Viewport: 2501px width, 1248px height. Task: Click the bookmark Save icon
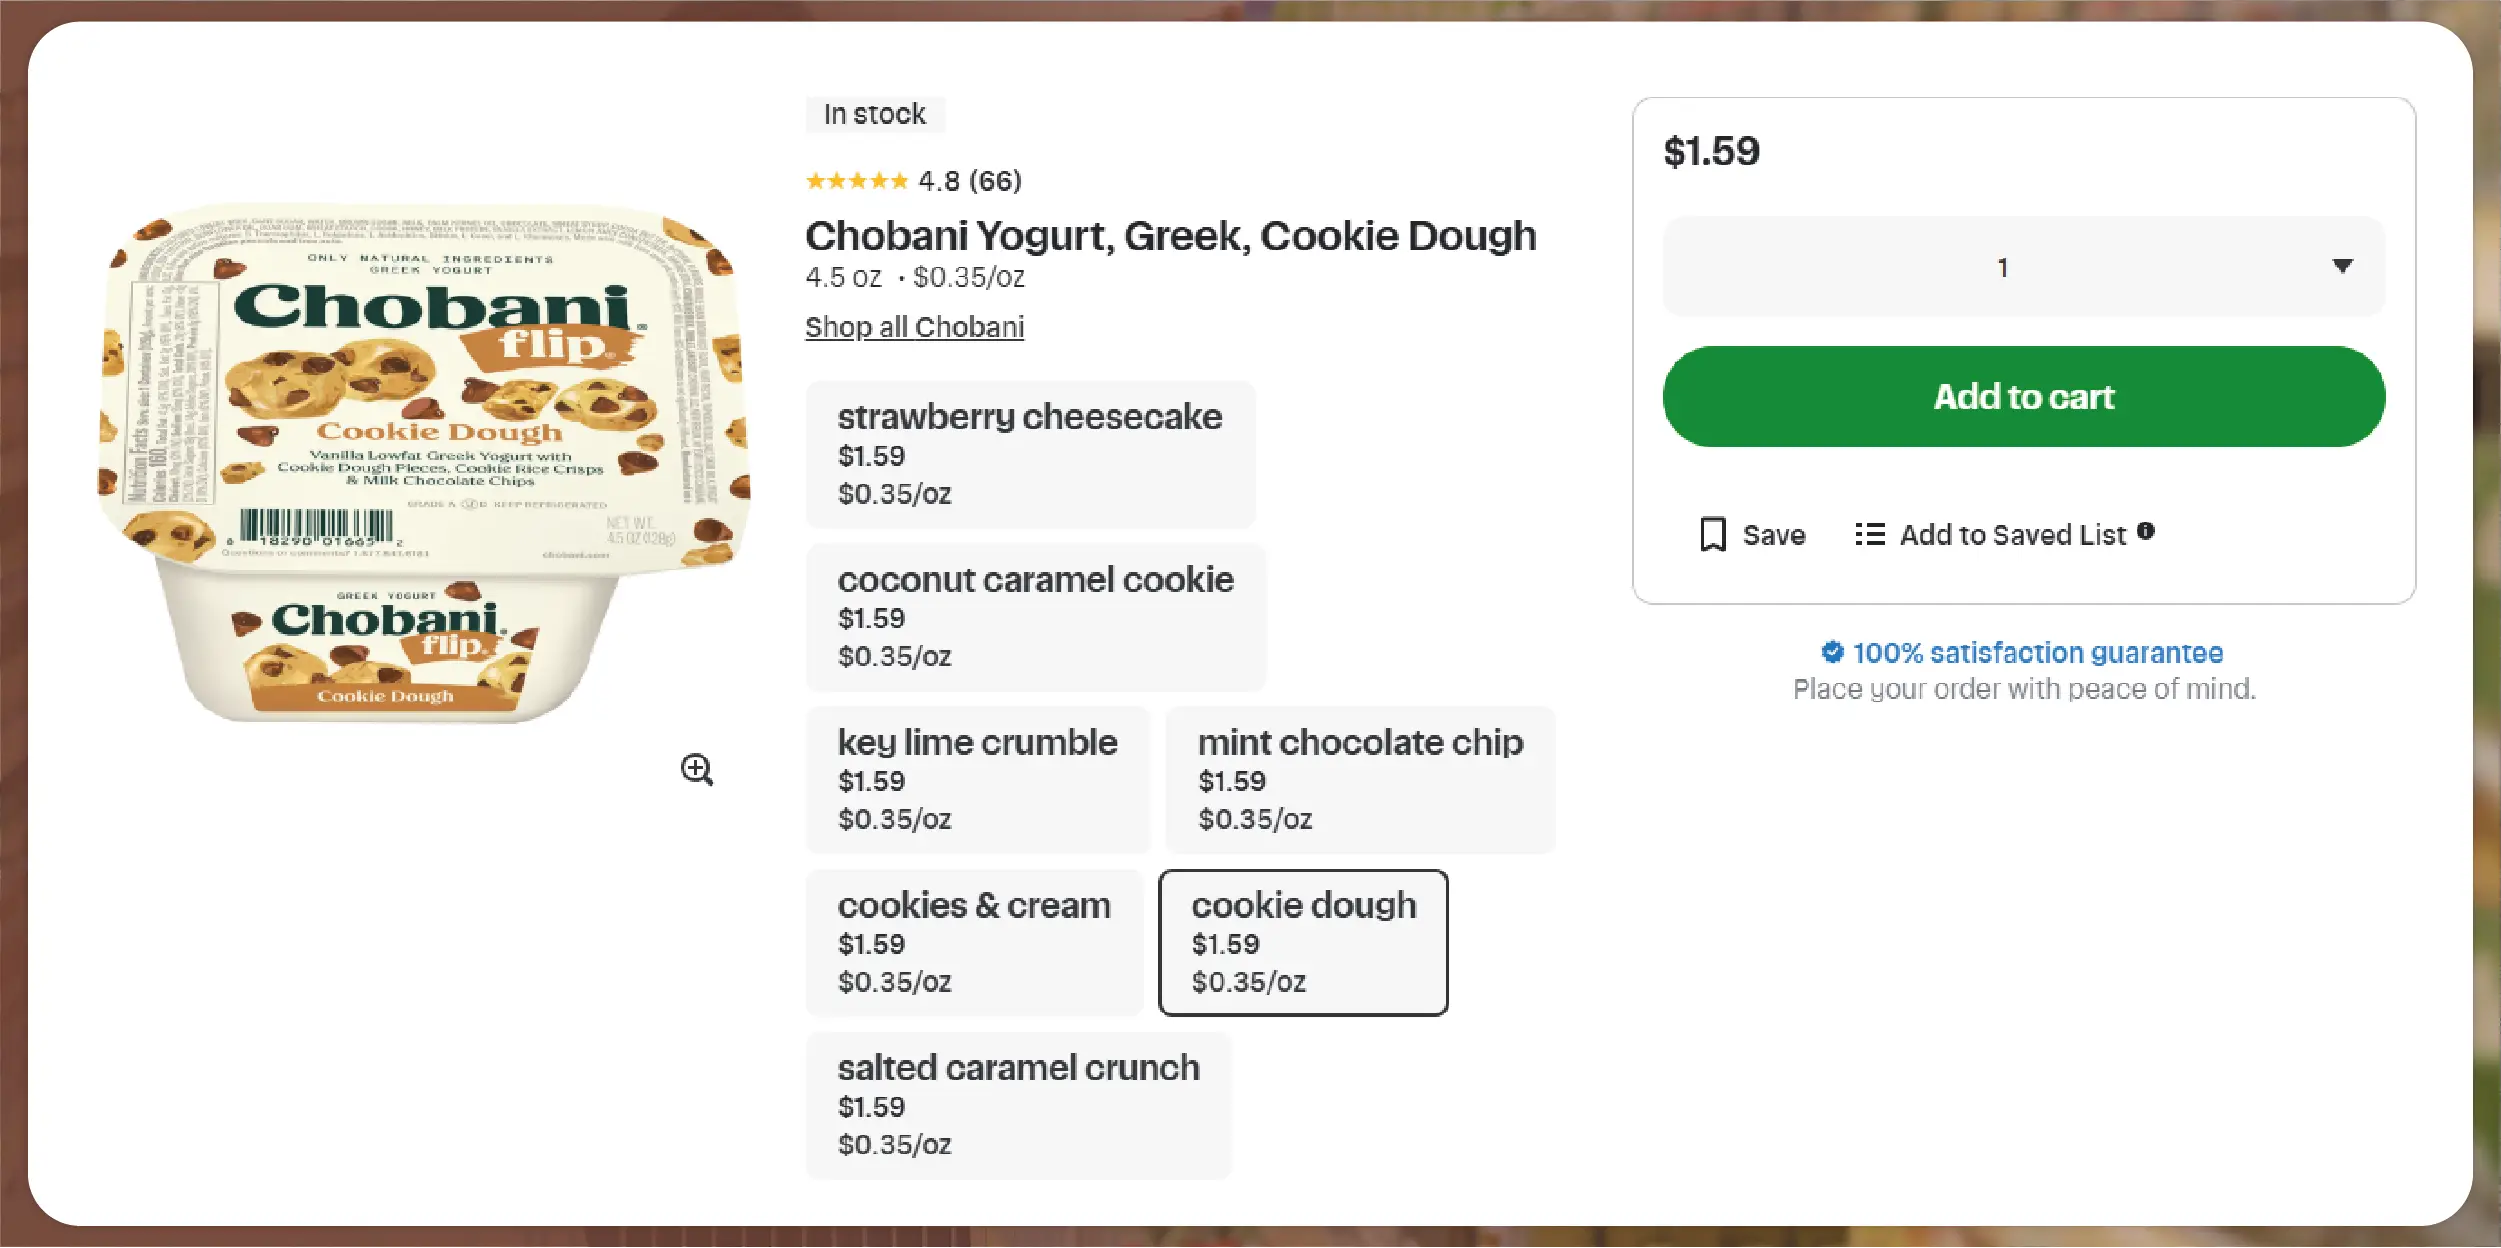tap(1713, 534)
